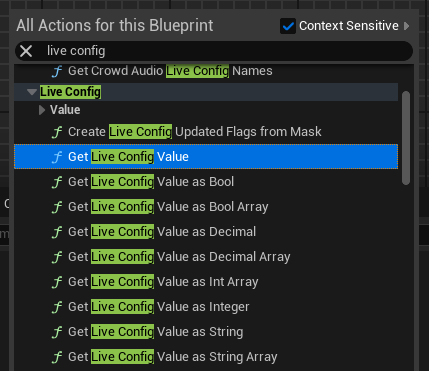Collapse the Live Config category
The width and height of the screenshot is (429, 371).
click(32, 92)
